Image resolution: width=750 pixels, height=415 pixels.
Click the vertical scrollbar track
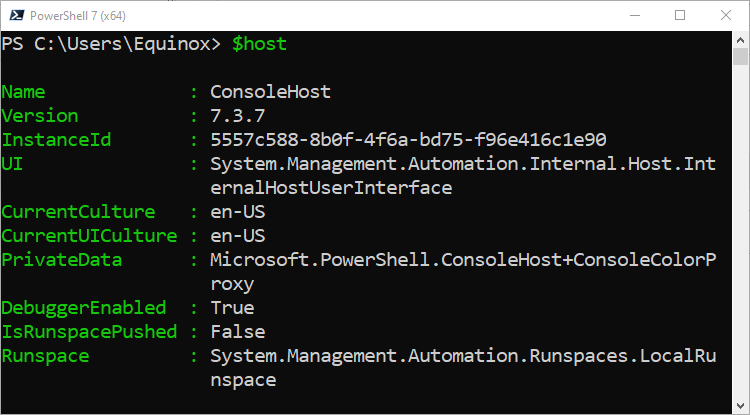[740, 250]
